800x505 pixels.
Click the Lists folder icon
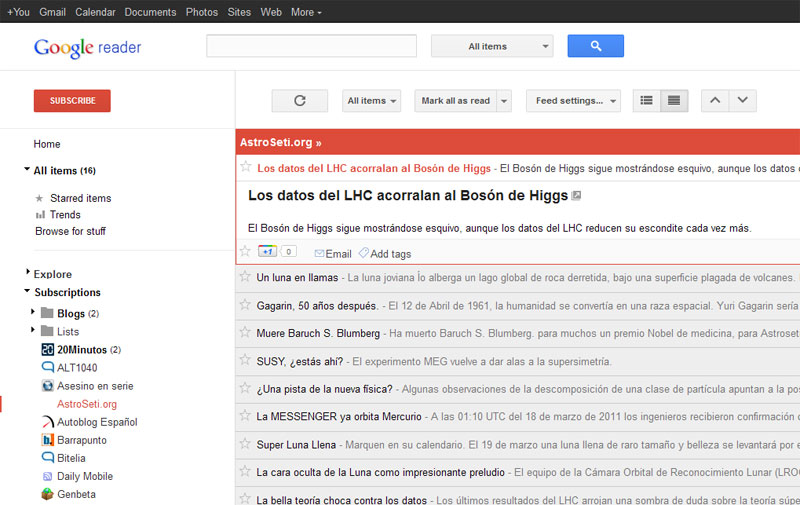(47, 331)
